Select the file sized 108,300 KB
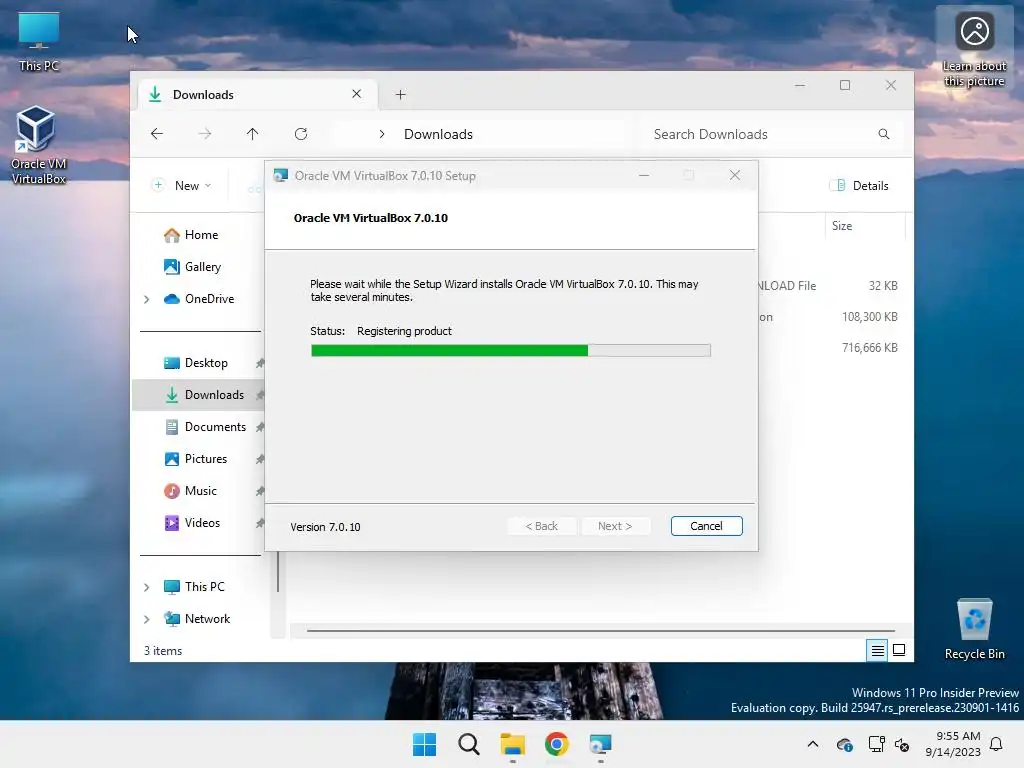1024x768 pixels. coord(869,317)
